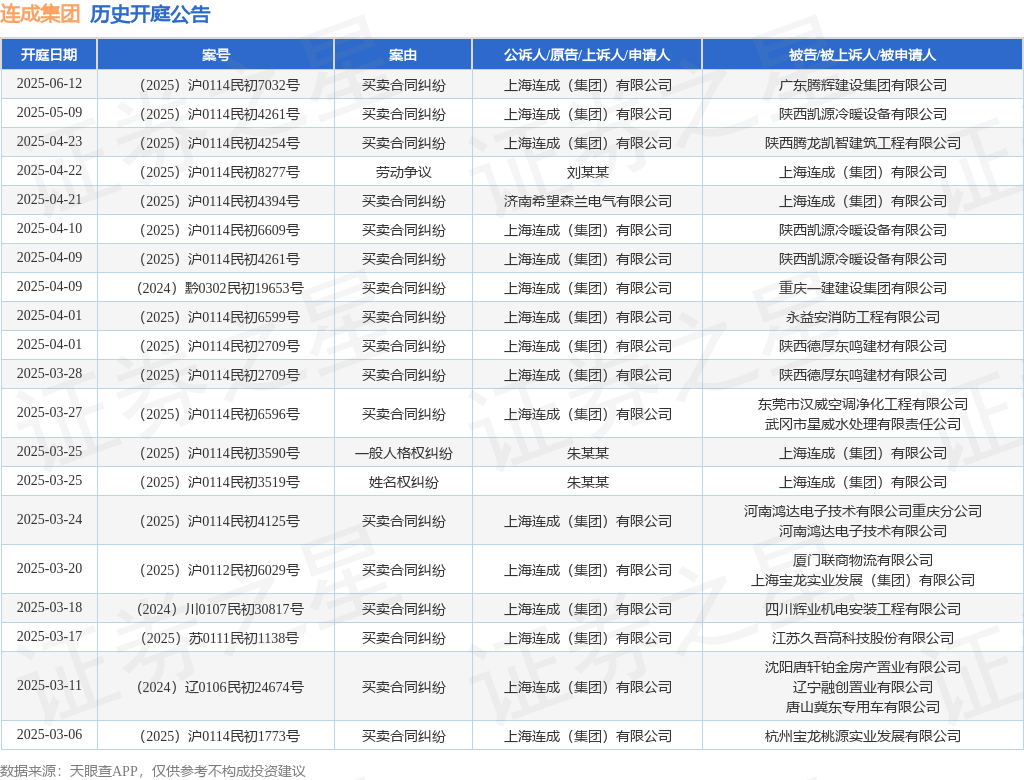Click defendant 武冈市星威水处理有限责任公司

[x=863, y=424]
